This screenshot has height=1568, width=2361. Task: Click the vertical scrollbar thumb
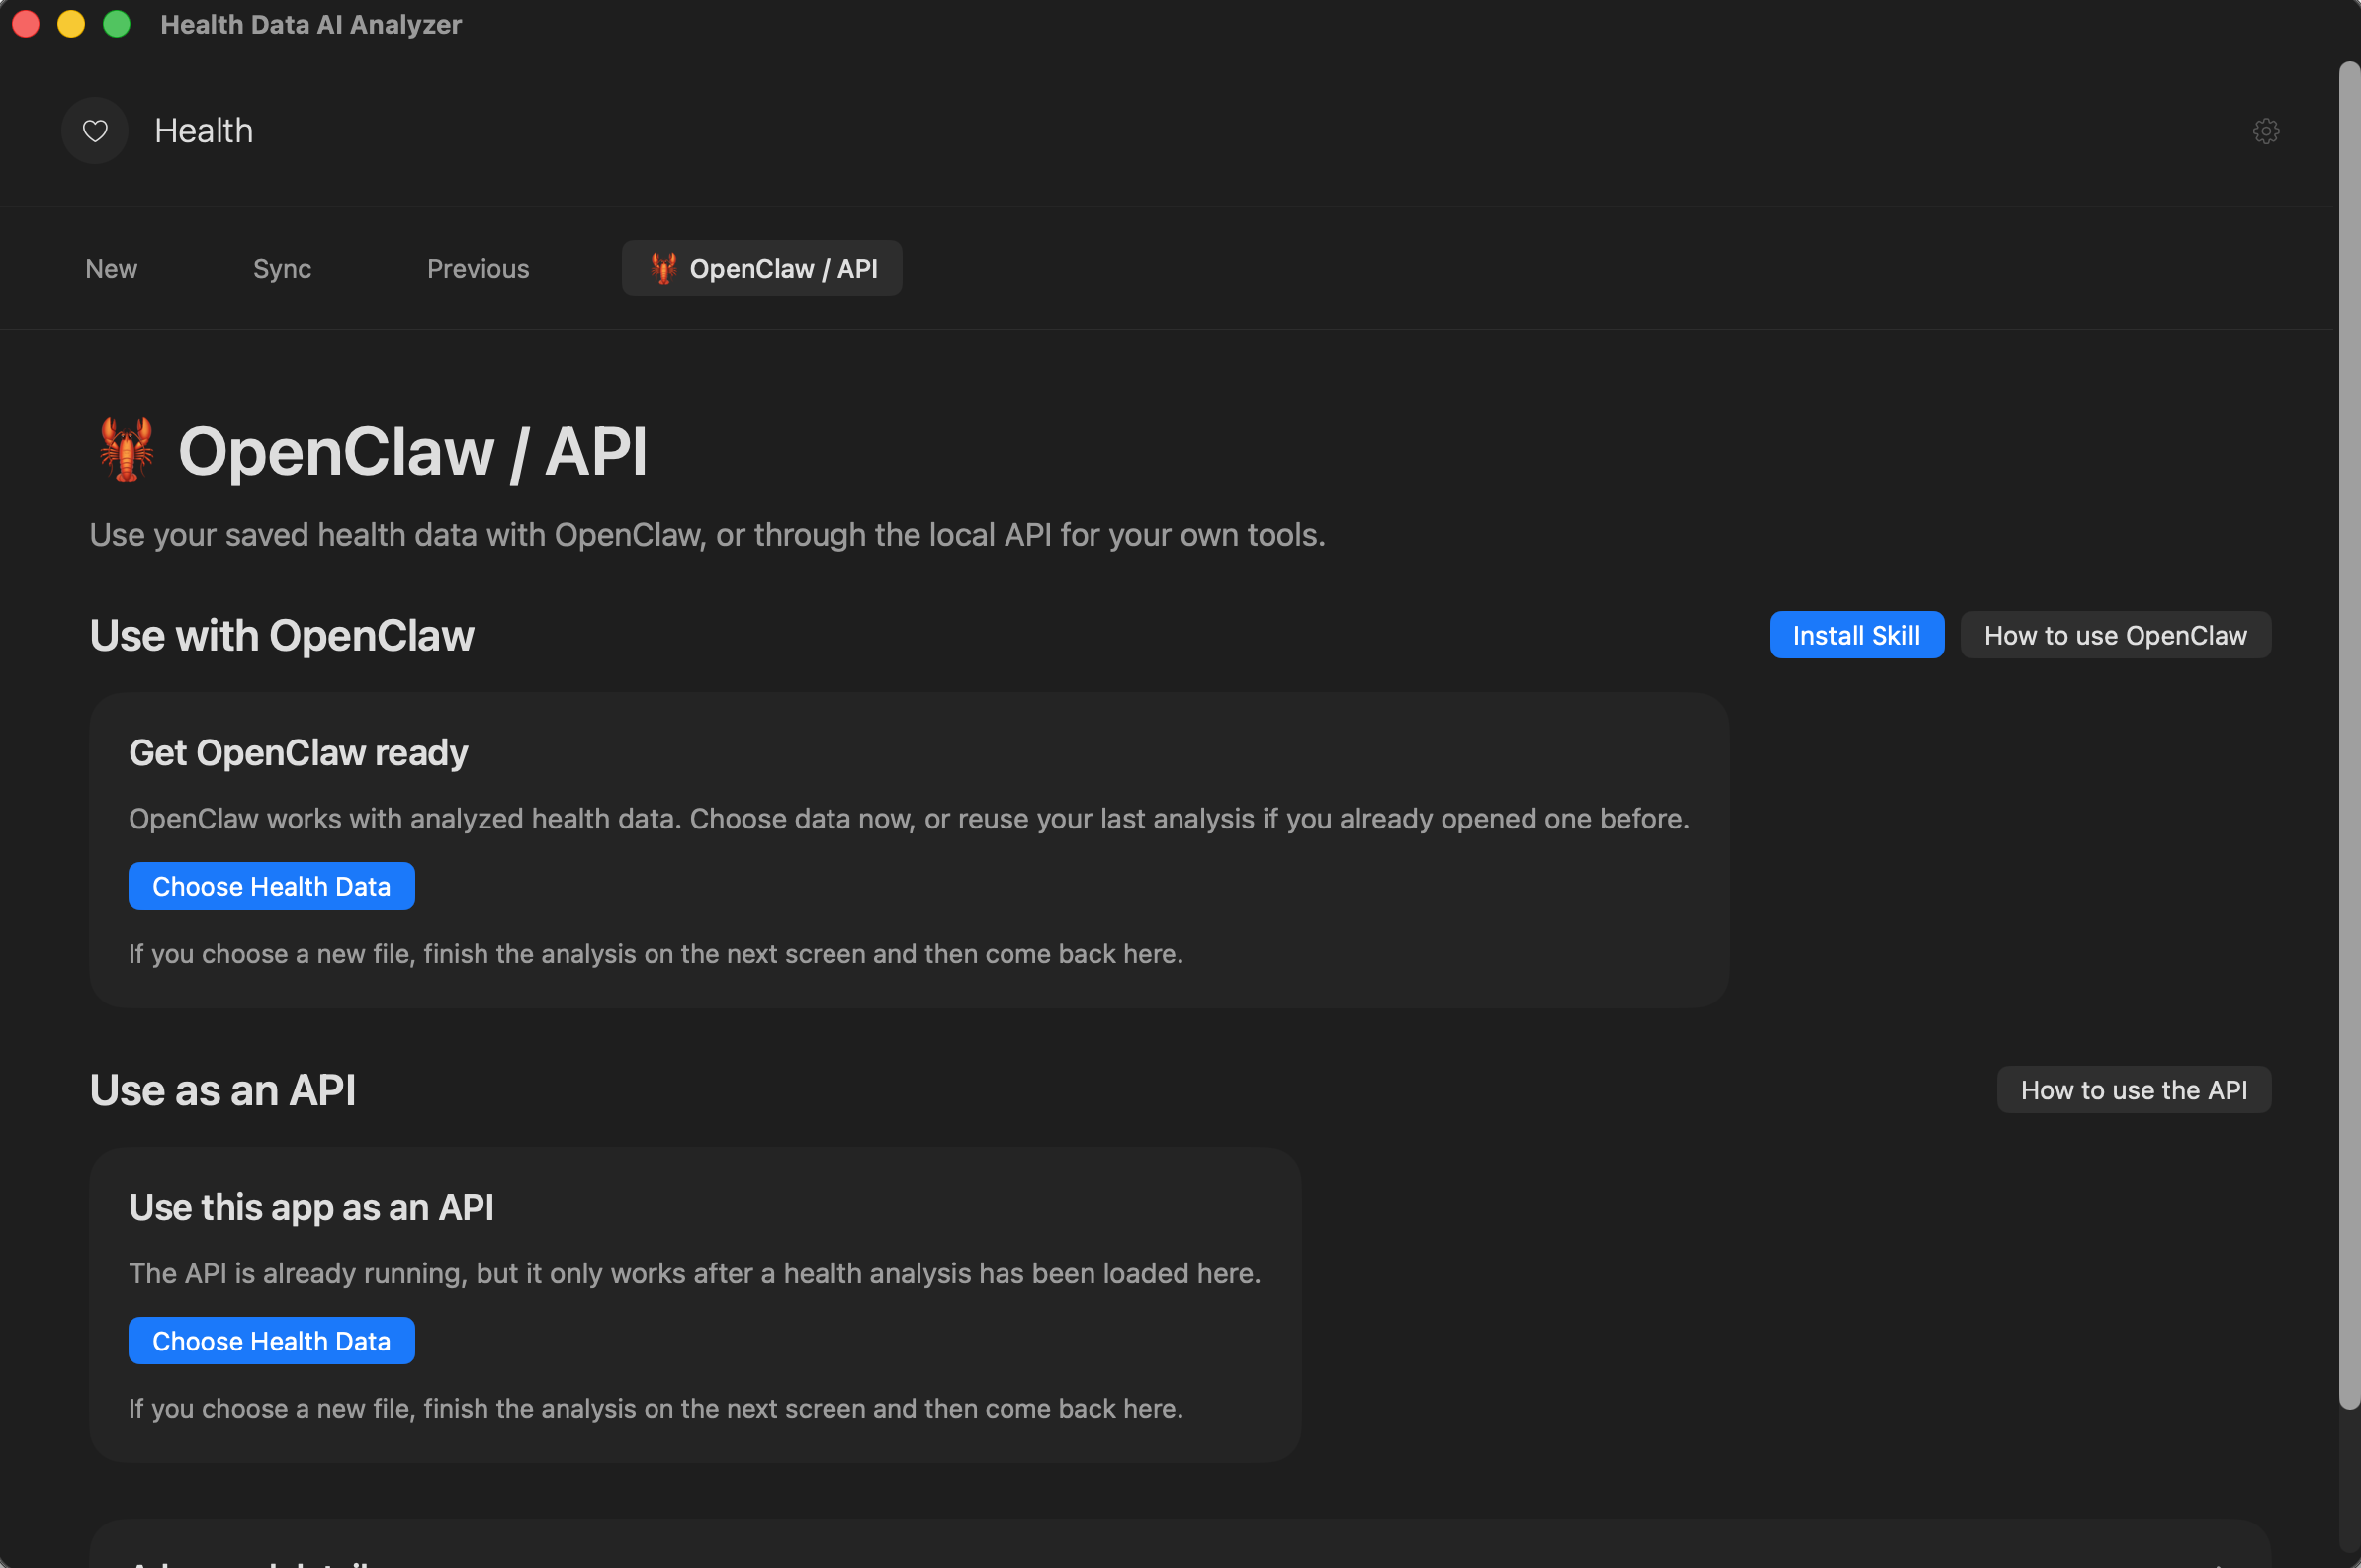click(2349, 735)
